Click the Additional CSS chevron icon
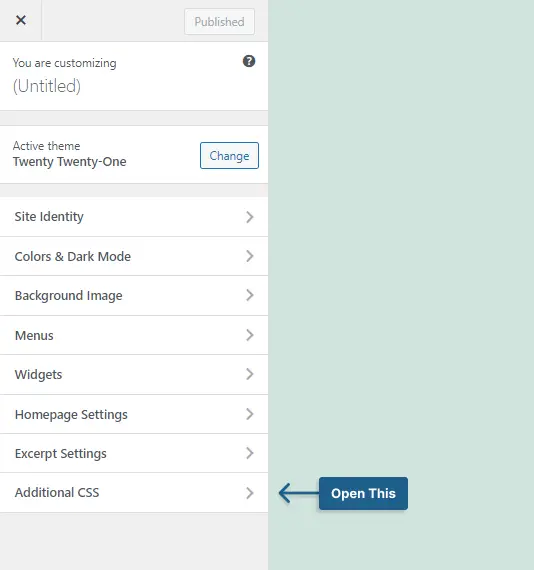Screen dimensions: 534x570 click(x=249, y=493)
